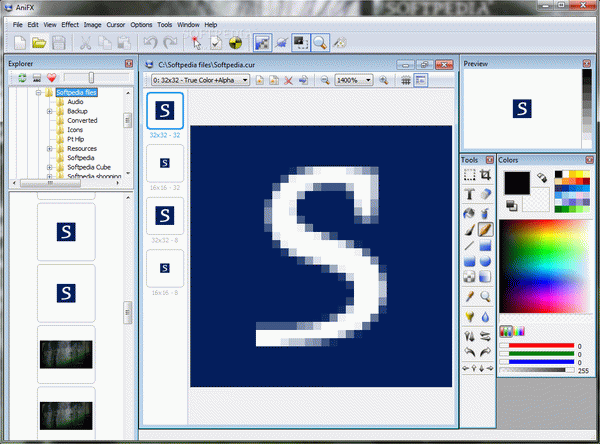
Task: Open file using yellow folder icon
Action: coord(39,42)
